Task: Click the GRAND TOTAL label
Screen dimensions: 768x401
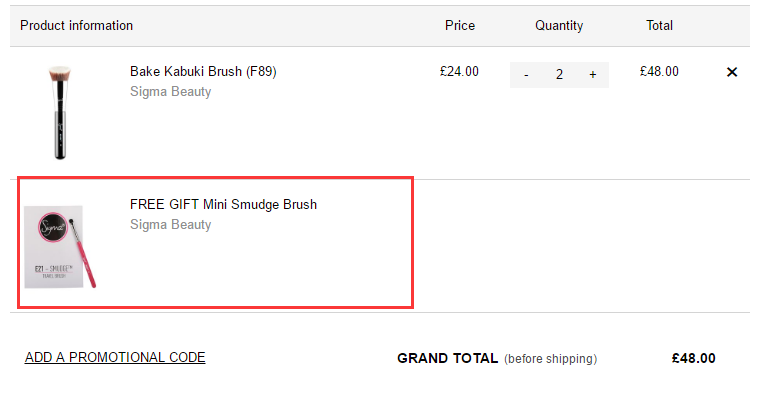Action: click(448, 358)
